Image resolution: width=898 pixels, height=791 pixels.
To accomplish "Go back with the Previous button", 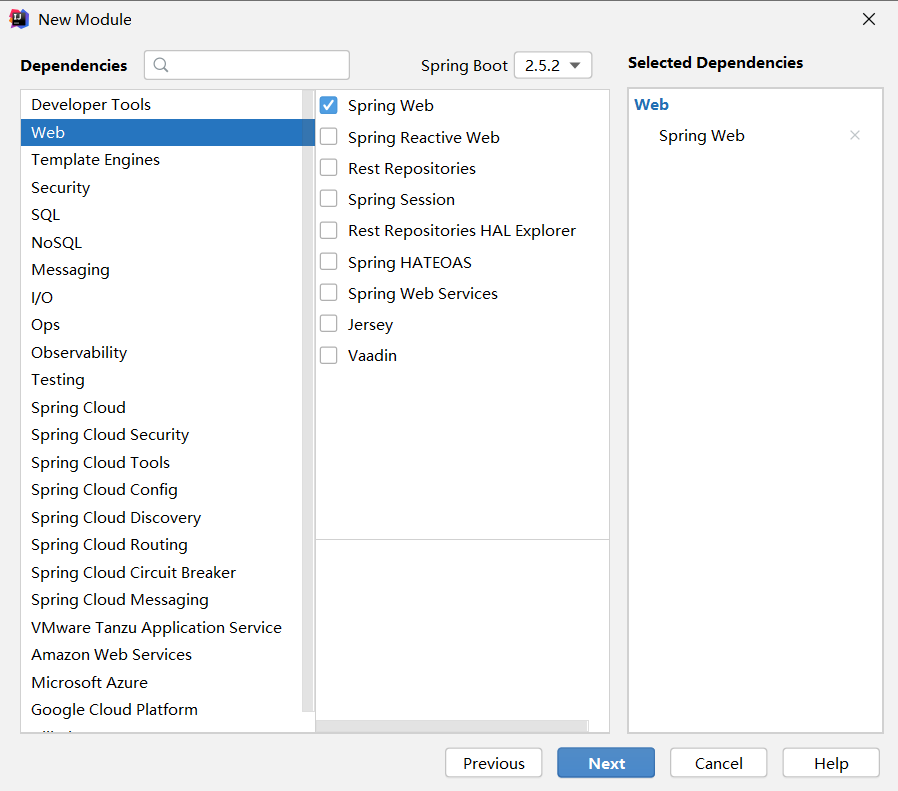I will [494, 763].
